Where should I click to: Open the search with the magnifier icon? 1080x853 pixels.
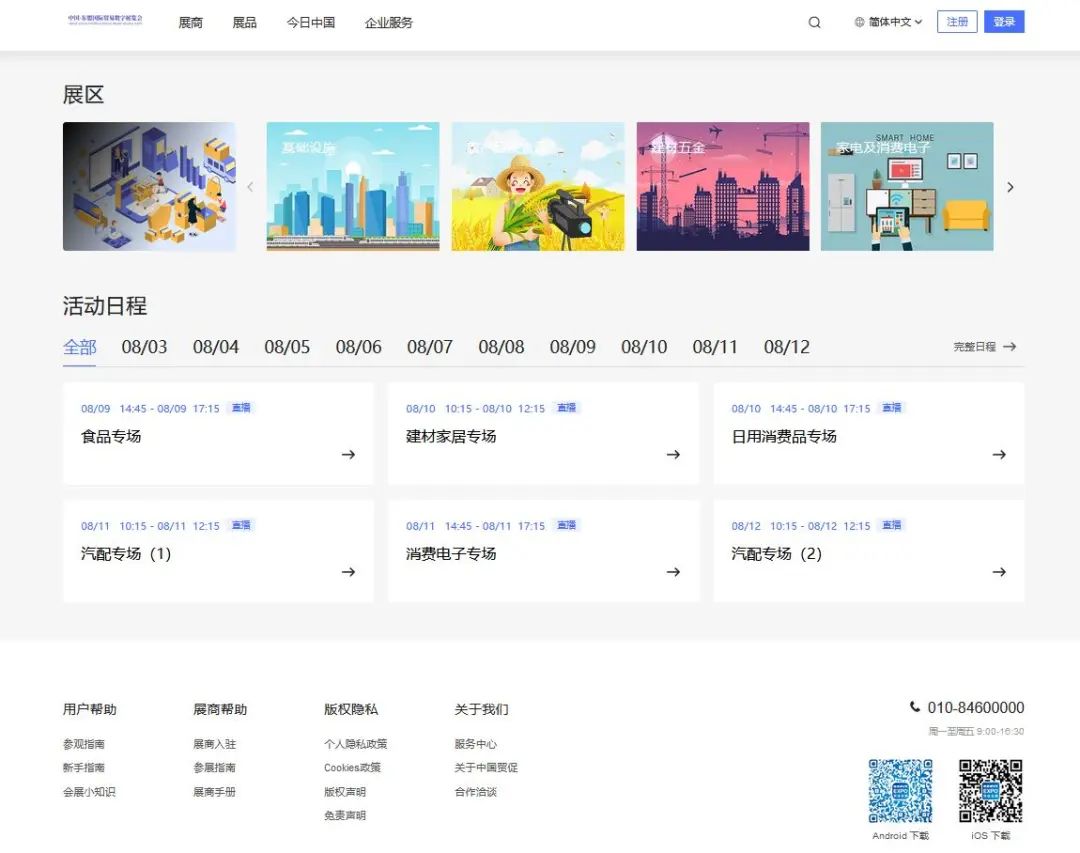pyautogui.click(x=814, y=21)
